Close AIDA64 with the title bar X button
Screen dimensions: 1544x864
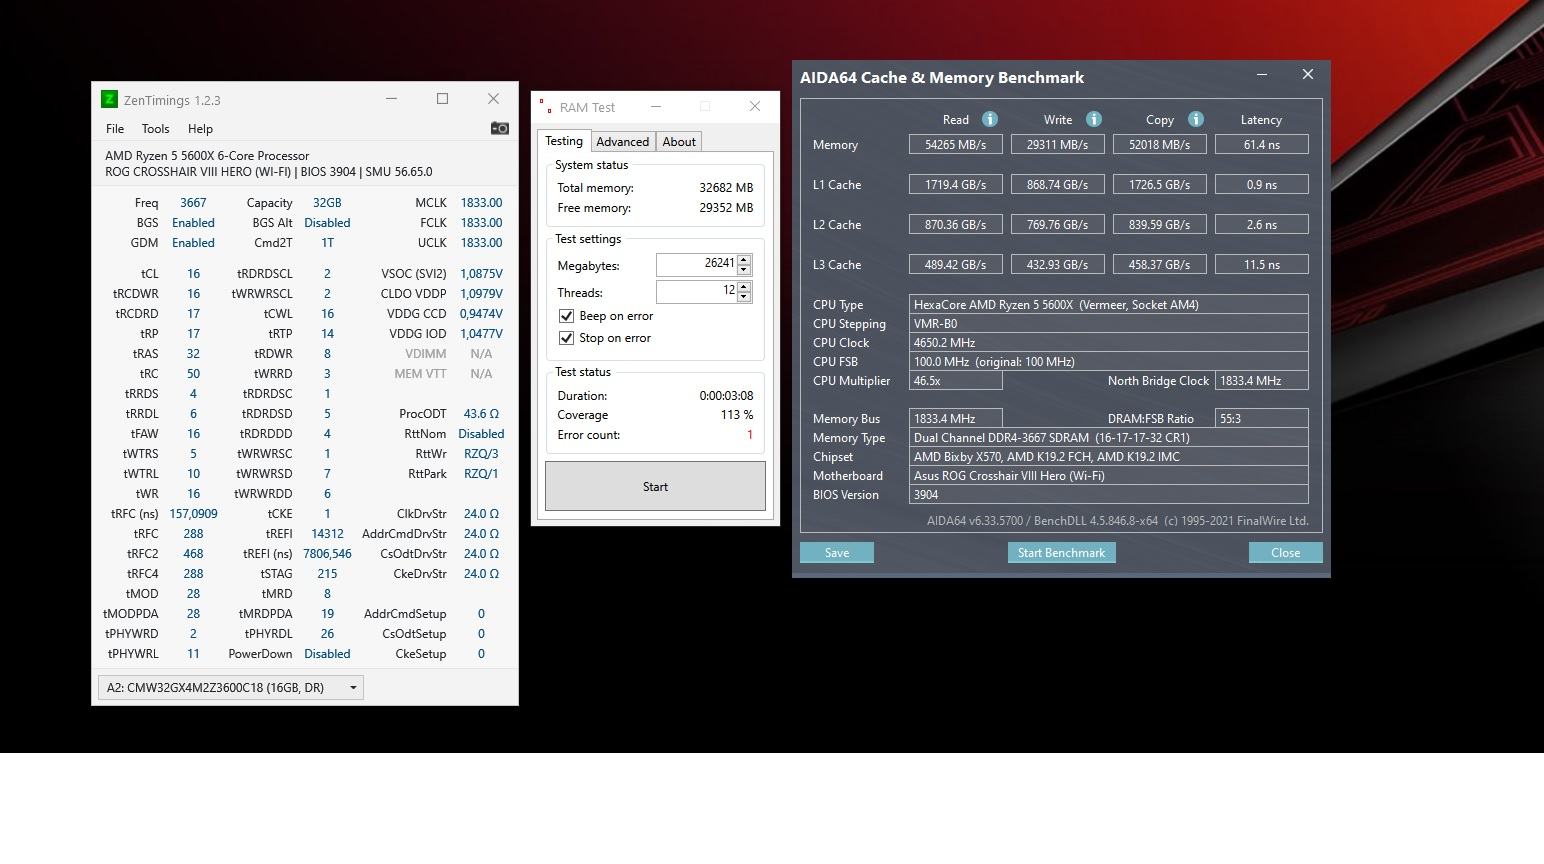pyautogui.click(x=1307, y=75)
